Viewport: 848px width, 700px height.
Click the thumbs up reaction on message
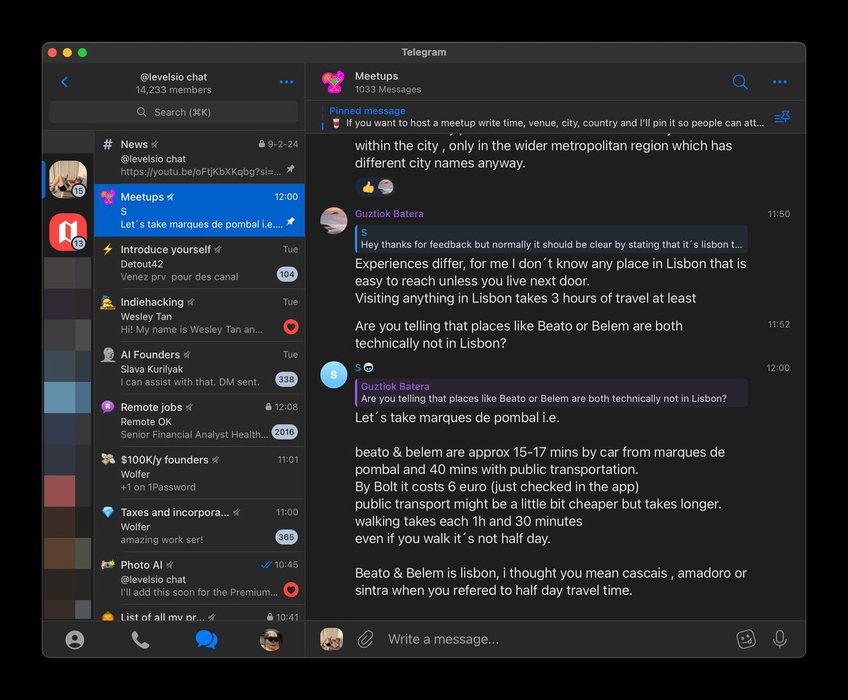pyautogui.click(x=368, y=187)
